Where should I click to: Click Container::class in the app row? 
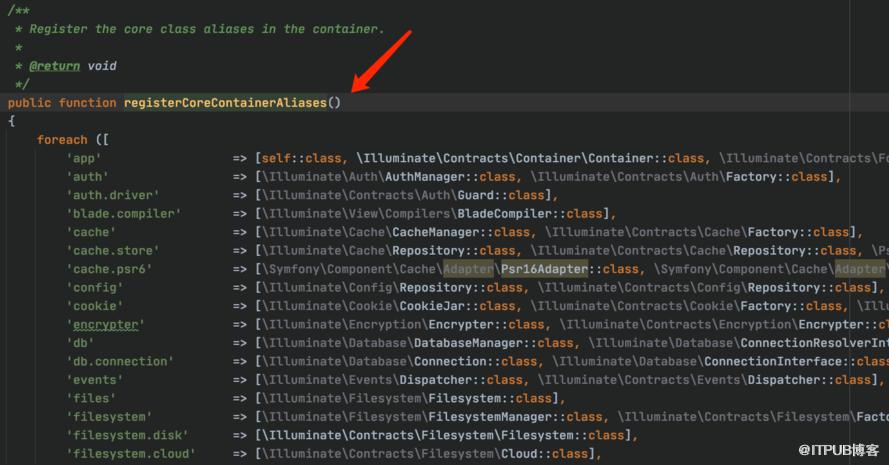[646, 158]
